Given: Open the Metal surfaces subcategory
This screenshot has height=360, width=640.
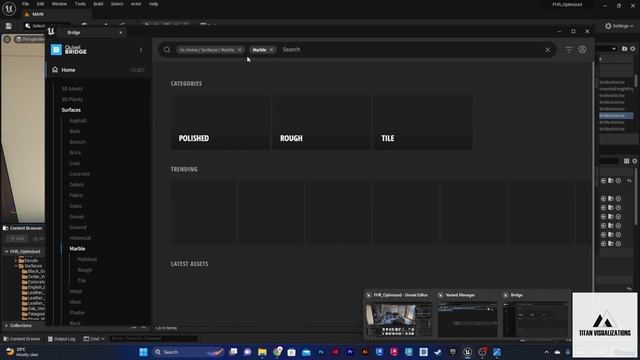Looking at the screenshot, I should click(x=76, y=291).
